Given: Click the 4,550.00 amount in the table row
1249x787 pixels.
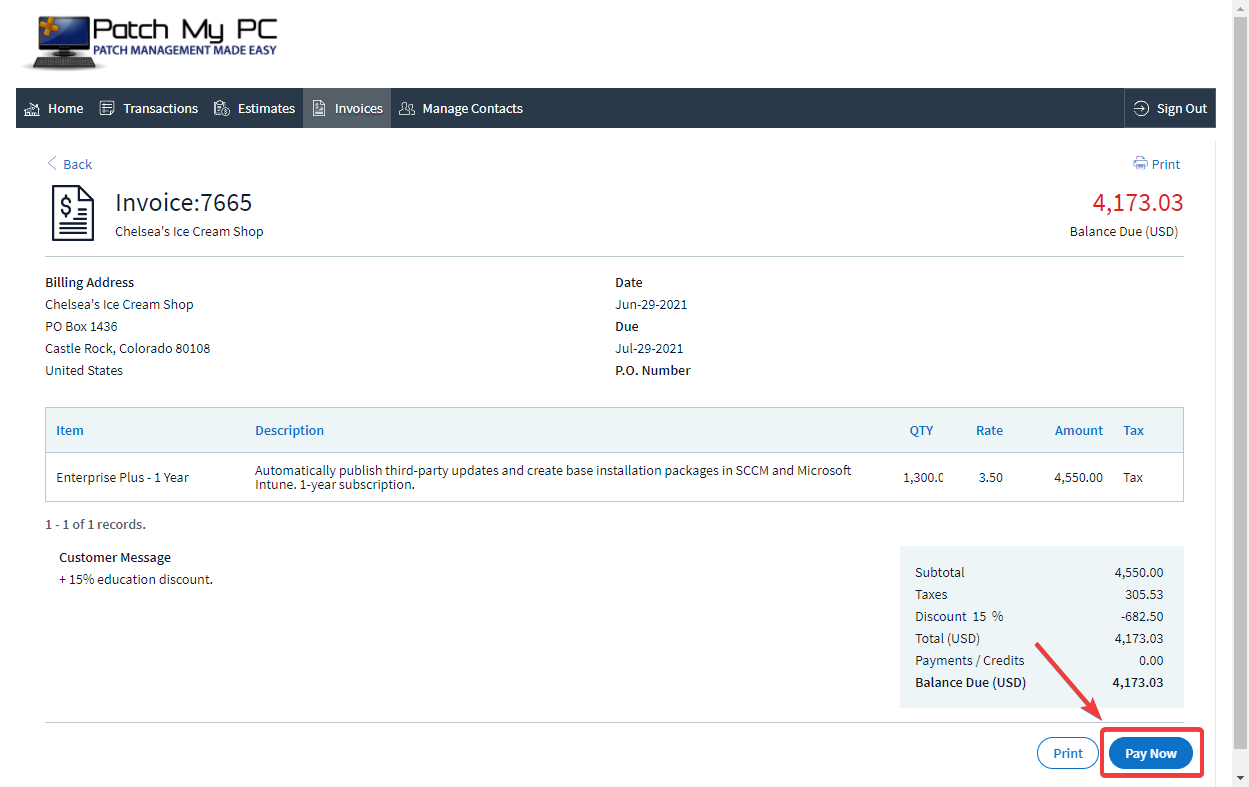Looking at the screenshot, I should pos(1078,477).
